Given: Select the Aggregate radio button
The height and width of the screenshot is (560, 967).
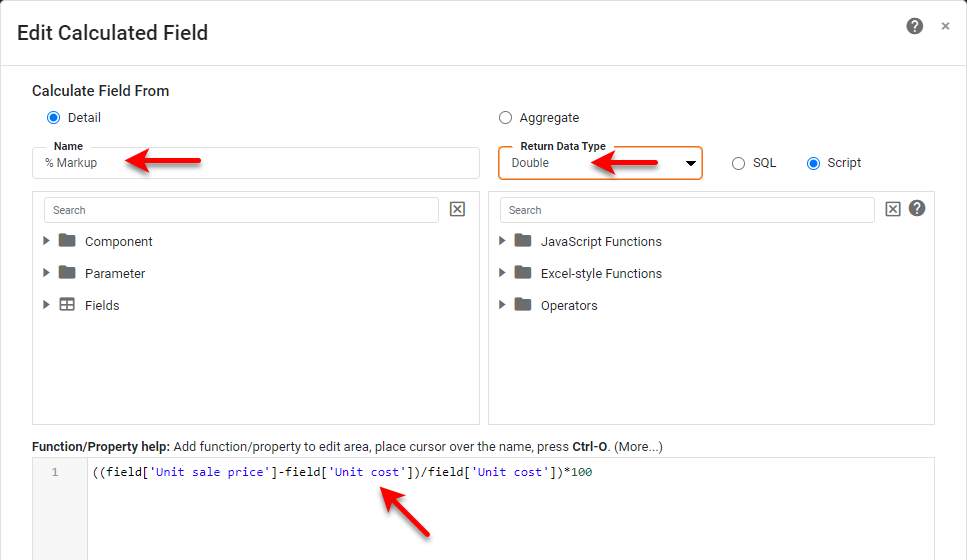Looking at the screenshot, I should [505, 117].
